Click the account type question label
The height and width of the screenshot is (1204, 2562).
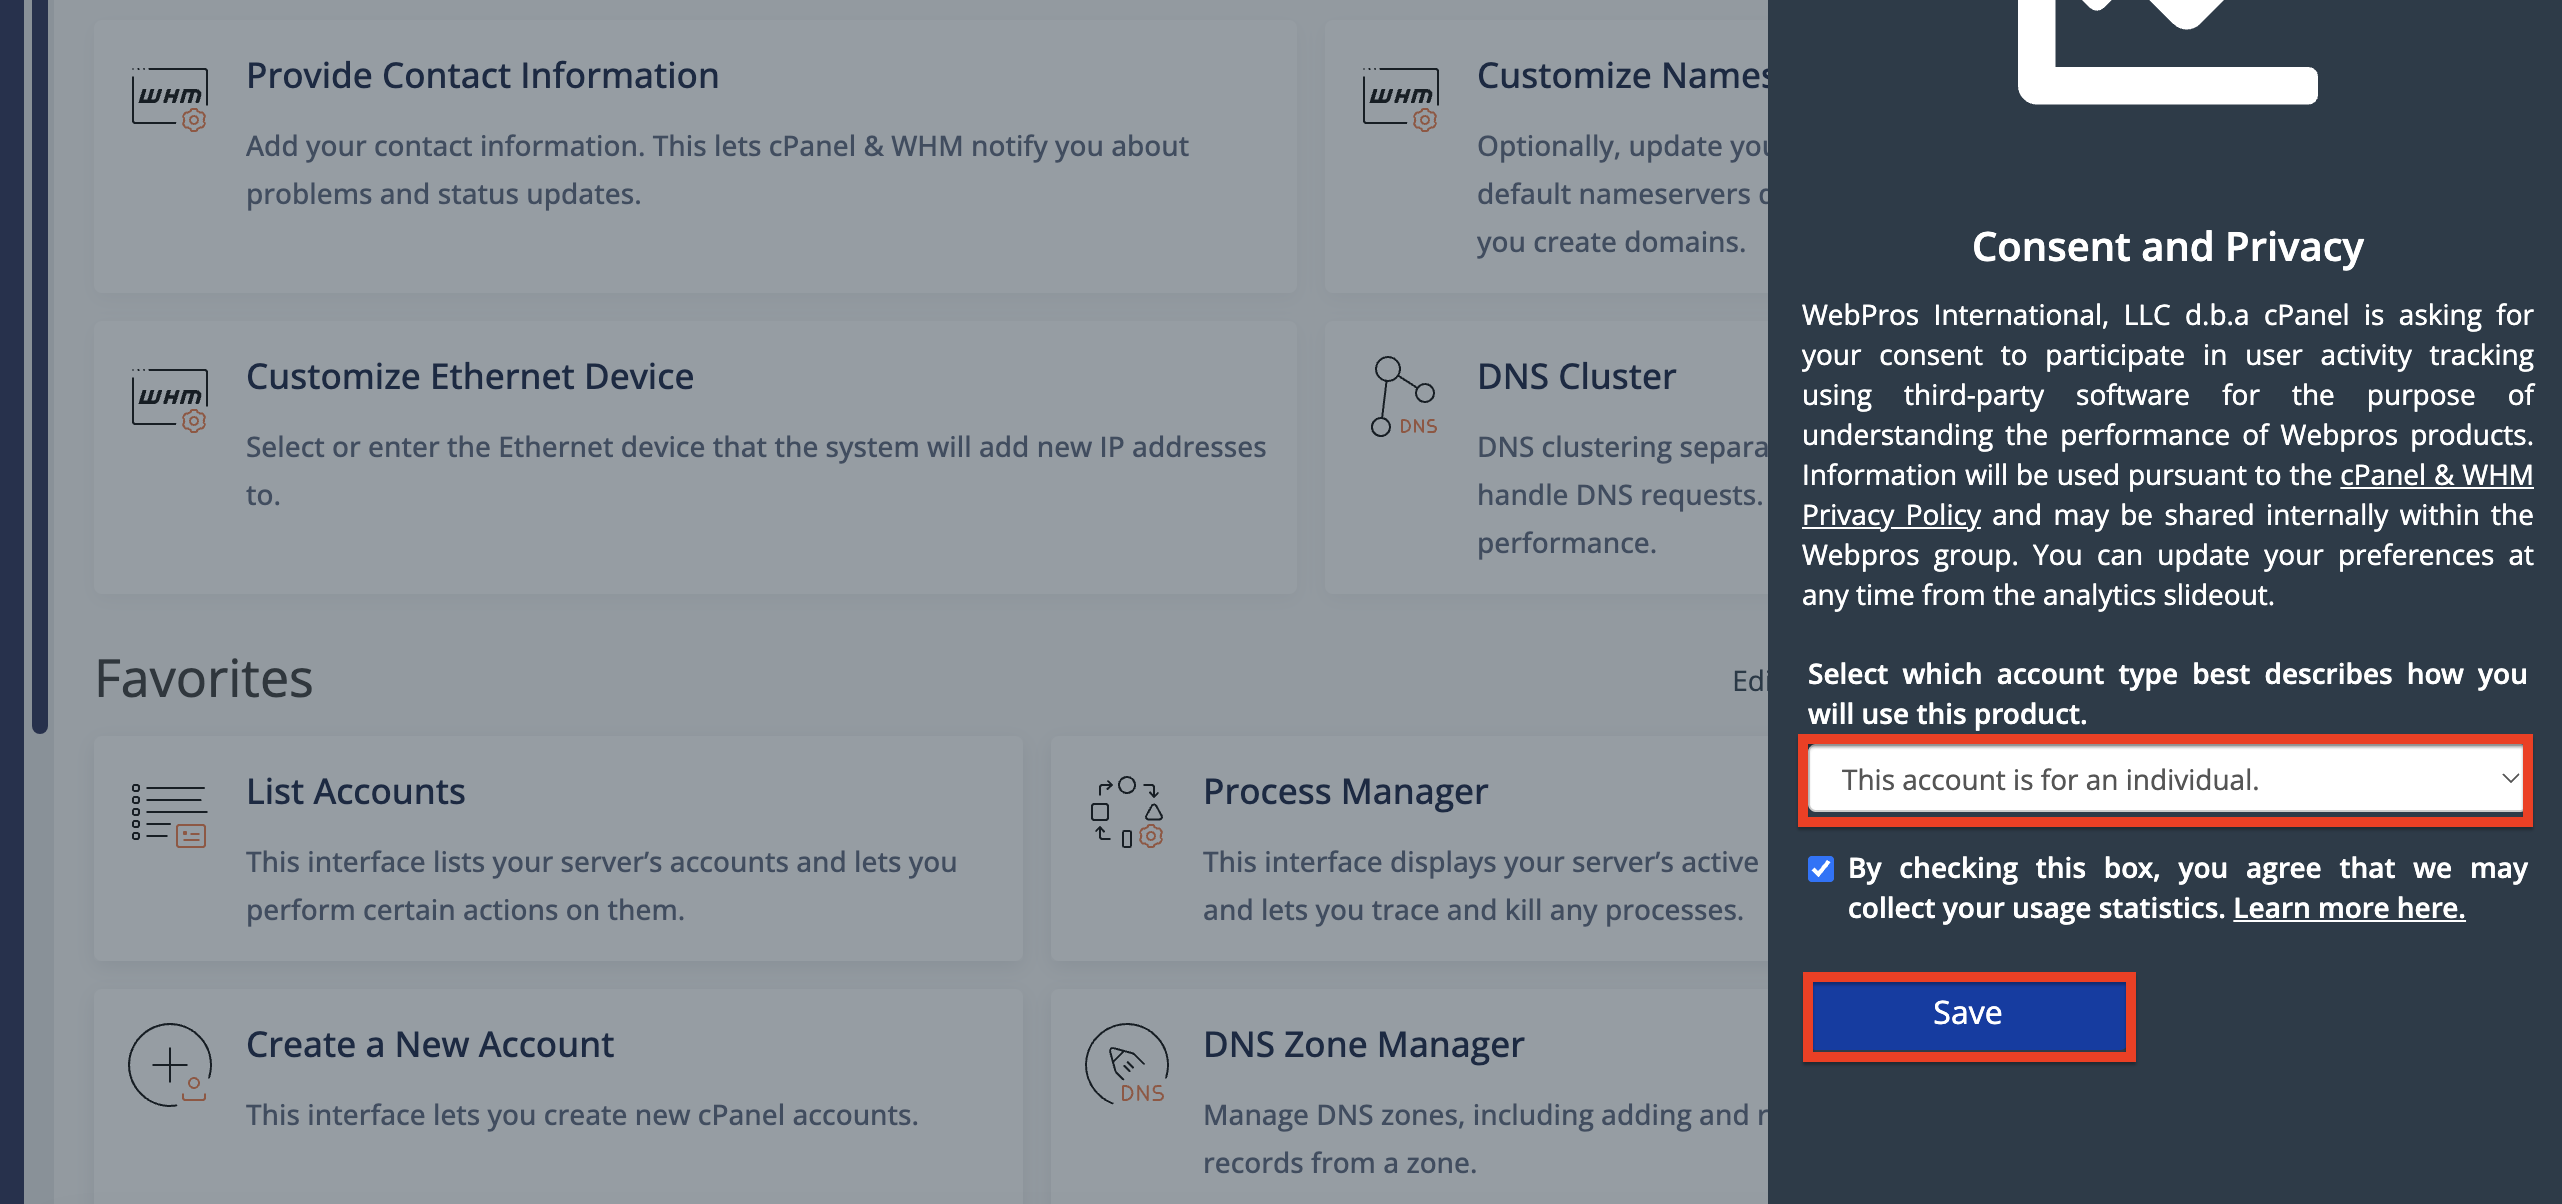(2167, 694)
